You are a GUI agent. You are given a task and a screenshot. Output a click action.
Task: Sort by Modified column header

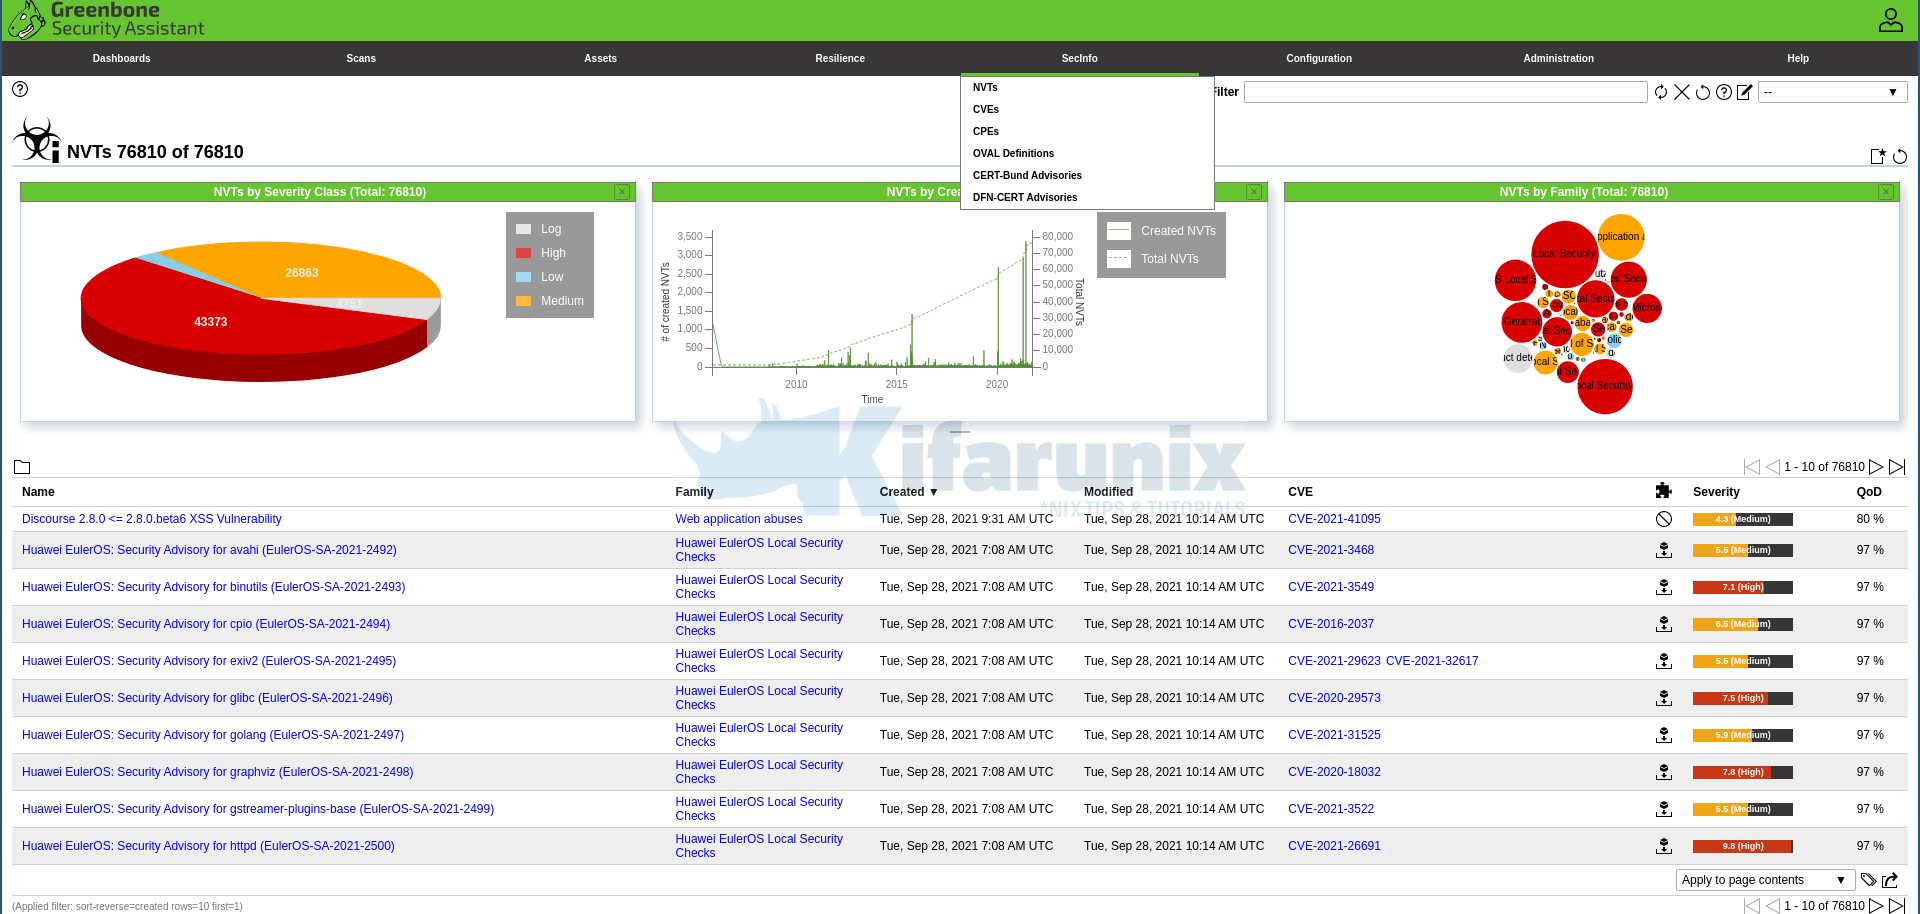1108,492
